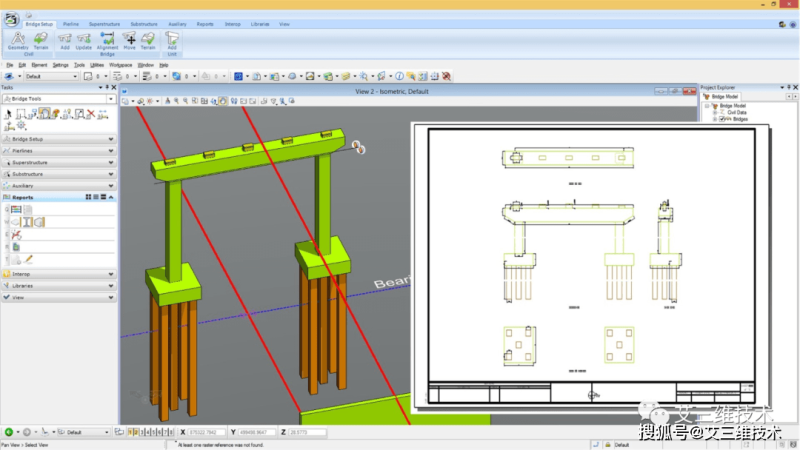Select the Element Selection arrow tool

coord(8,114)
